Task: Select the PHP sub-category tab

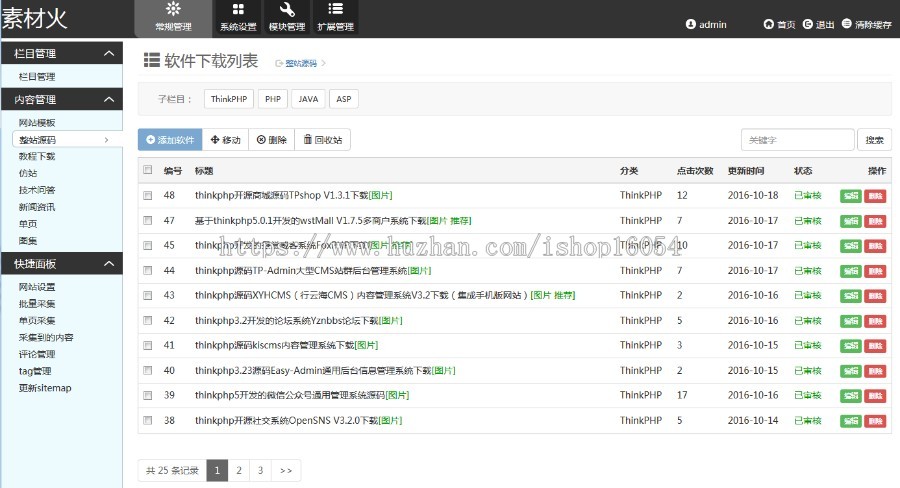Action: [x=273, y=99]
